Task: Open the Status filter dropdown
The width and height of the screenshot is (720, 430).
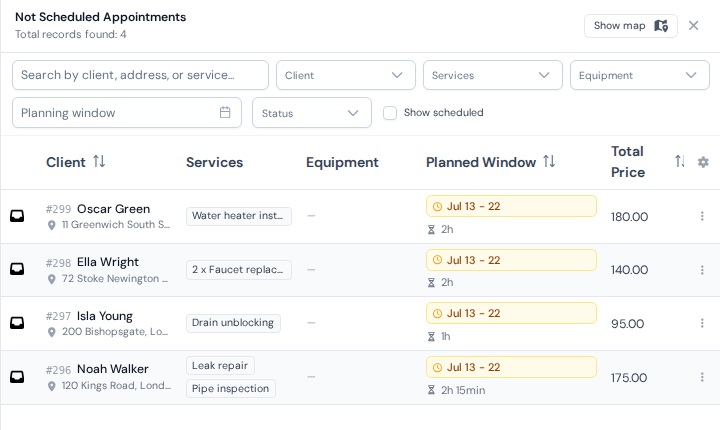Action: (x=312, y=113)
